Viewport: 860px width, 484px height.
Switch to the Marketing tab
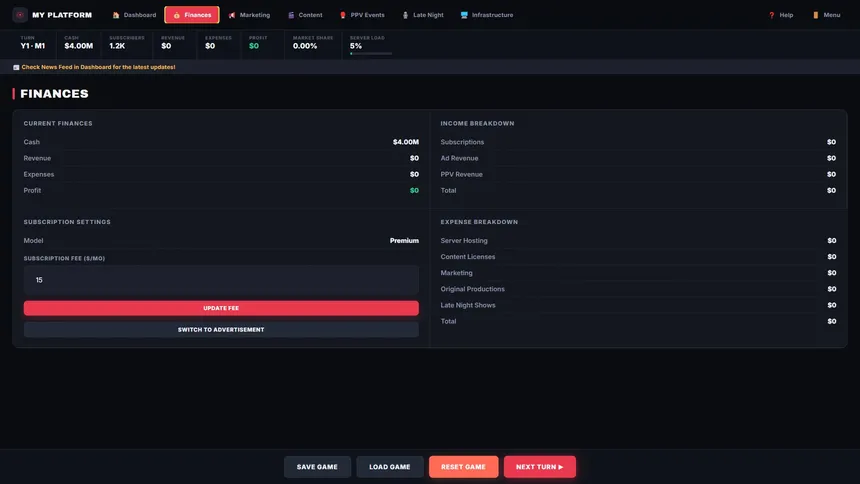(x=249, y=15)
